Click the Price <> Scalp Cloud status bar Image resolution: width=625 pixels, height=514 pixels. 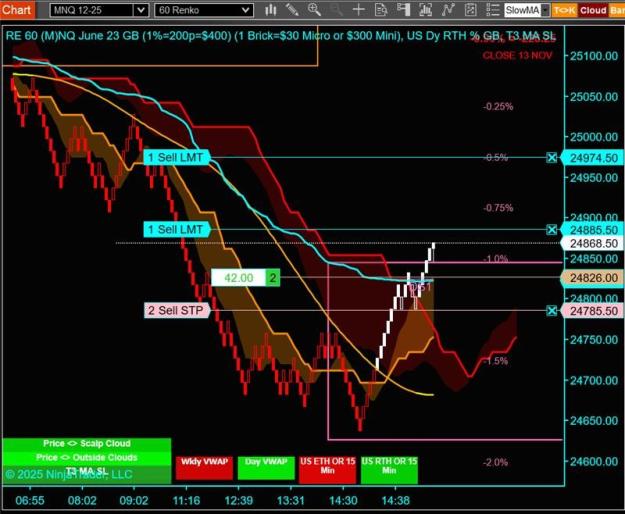(x=86, y=443)
